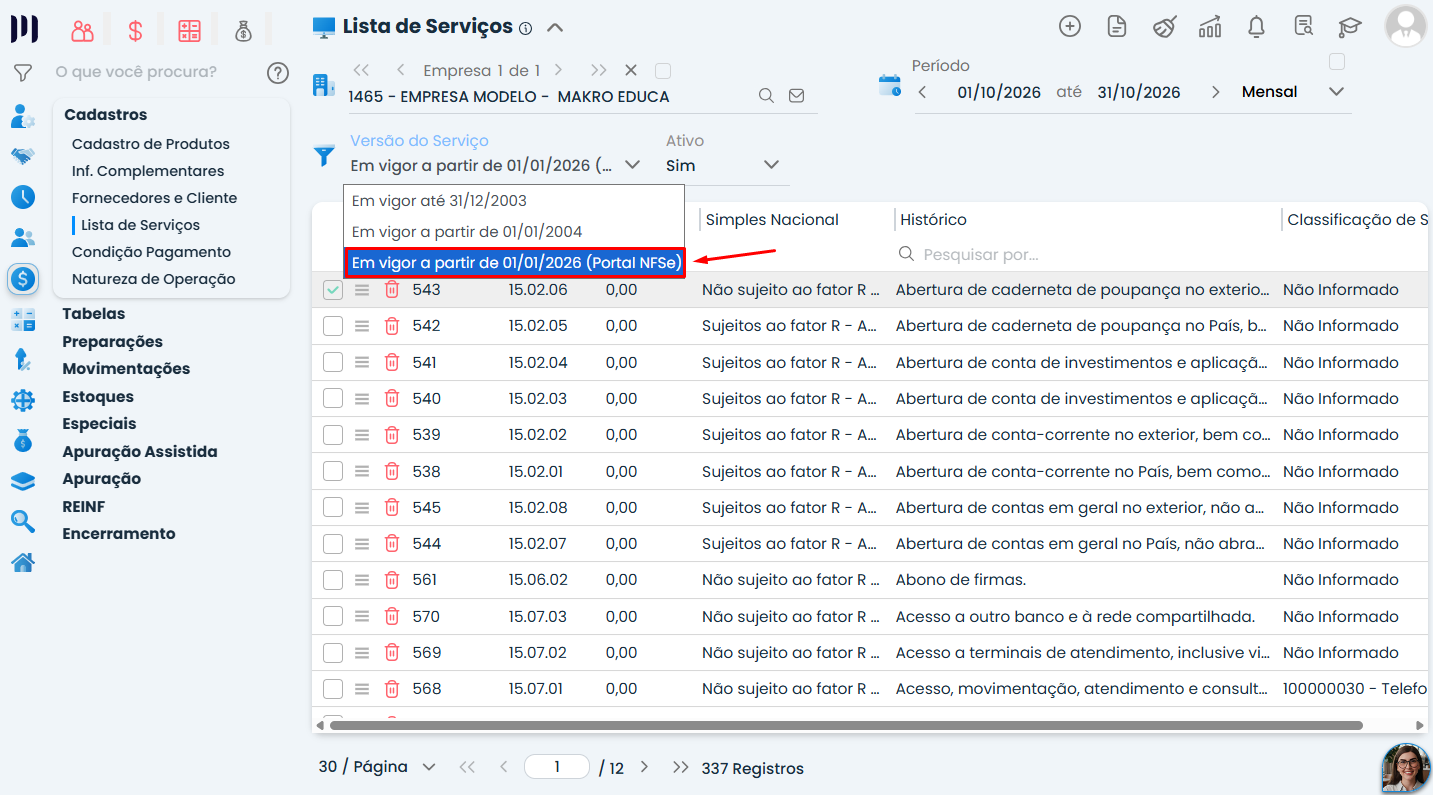Viewport: 1433px width, 795px height.
Task: Click the help question mark icon
Action: pyautogui.click(x=278, y=72)
